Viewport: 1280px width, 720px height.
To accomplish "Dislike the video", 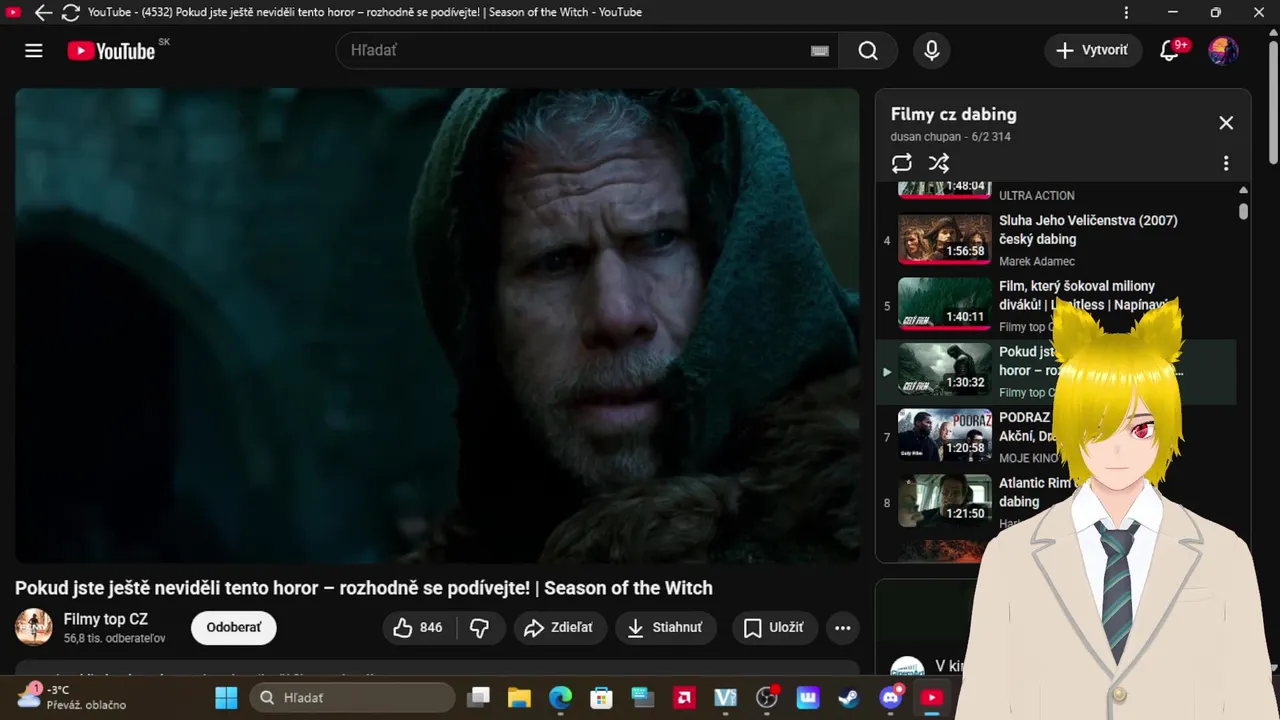I will pos(480,628).
